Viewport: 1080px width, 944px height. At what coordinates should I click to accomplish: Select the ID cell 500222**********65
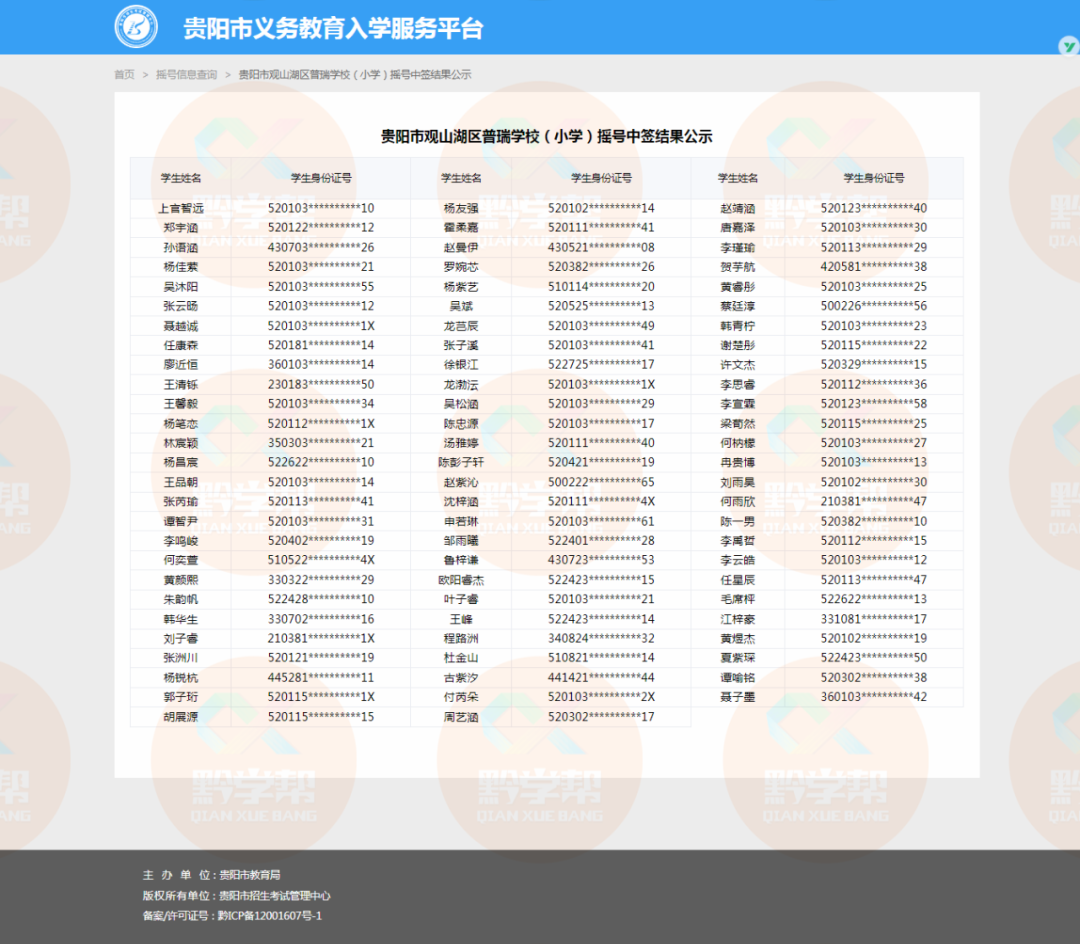[601, 482]
